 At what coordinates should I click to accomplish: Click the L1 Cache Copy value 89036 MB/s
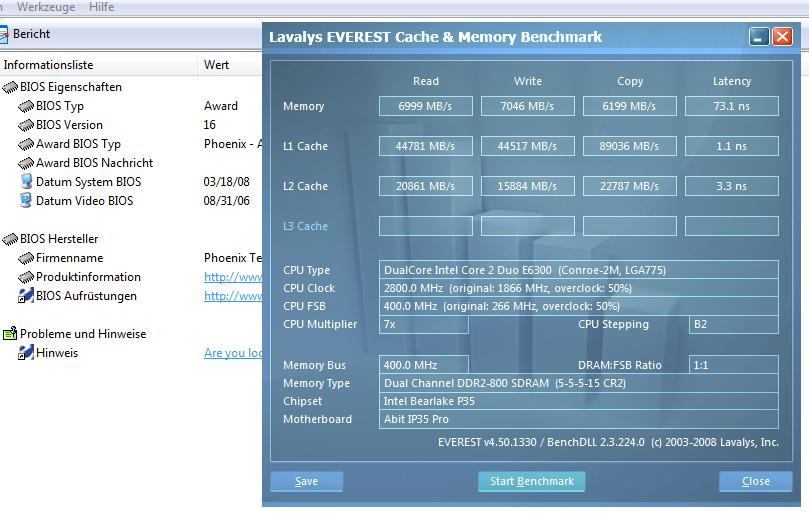tap(629, 146)
